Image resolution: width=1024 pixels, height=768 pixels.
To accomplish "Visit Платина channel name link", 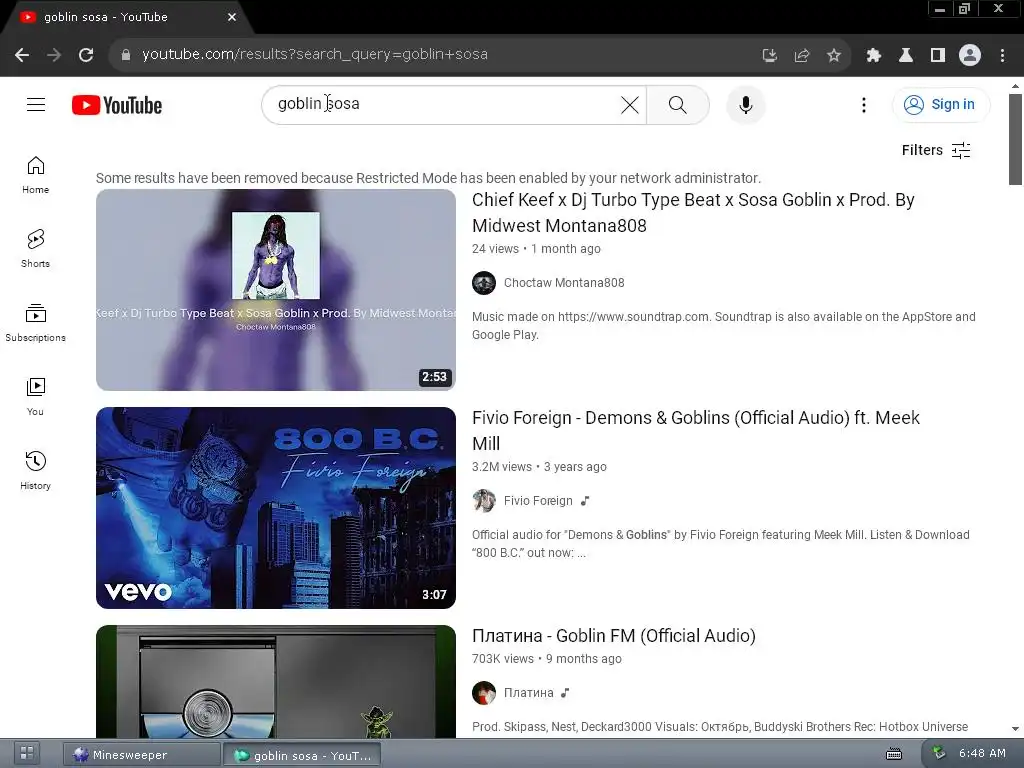I will (x=528, y=693).
